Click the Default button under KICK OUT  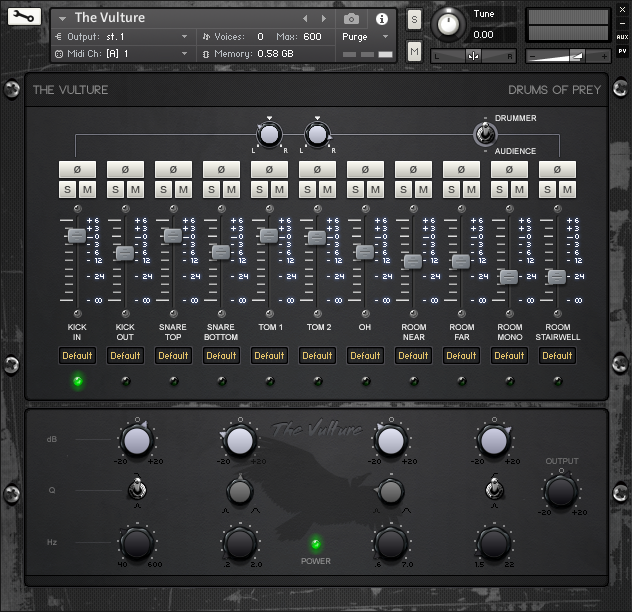pos(125,355)
